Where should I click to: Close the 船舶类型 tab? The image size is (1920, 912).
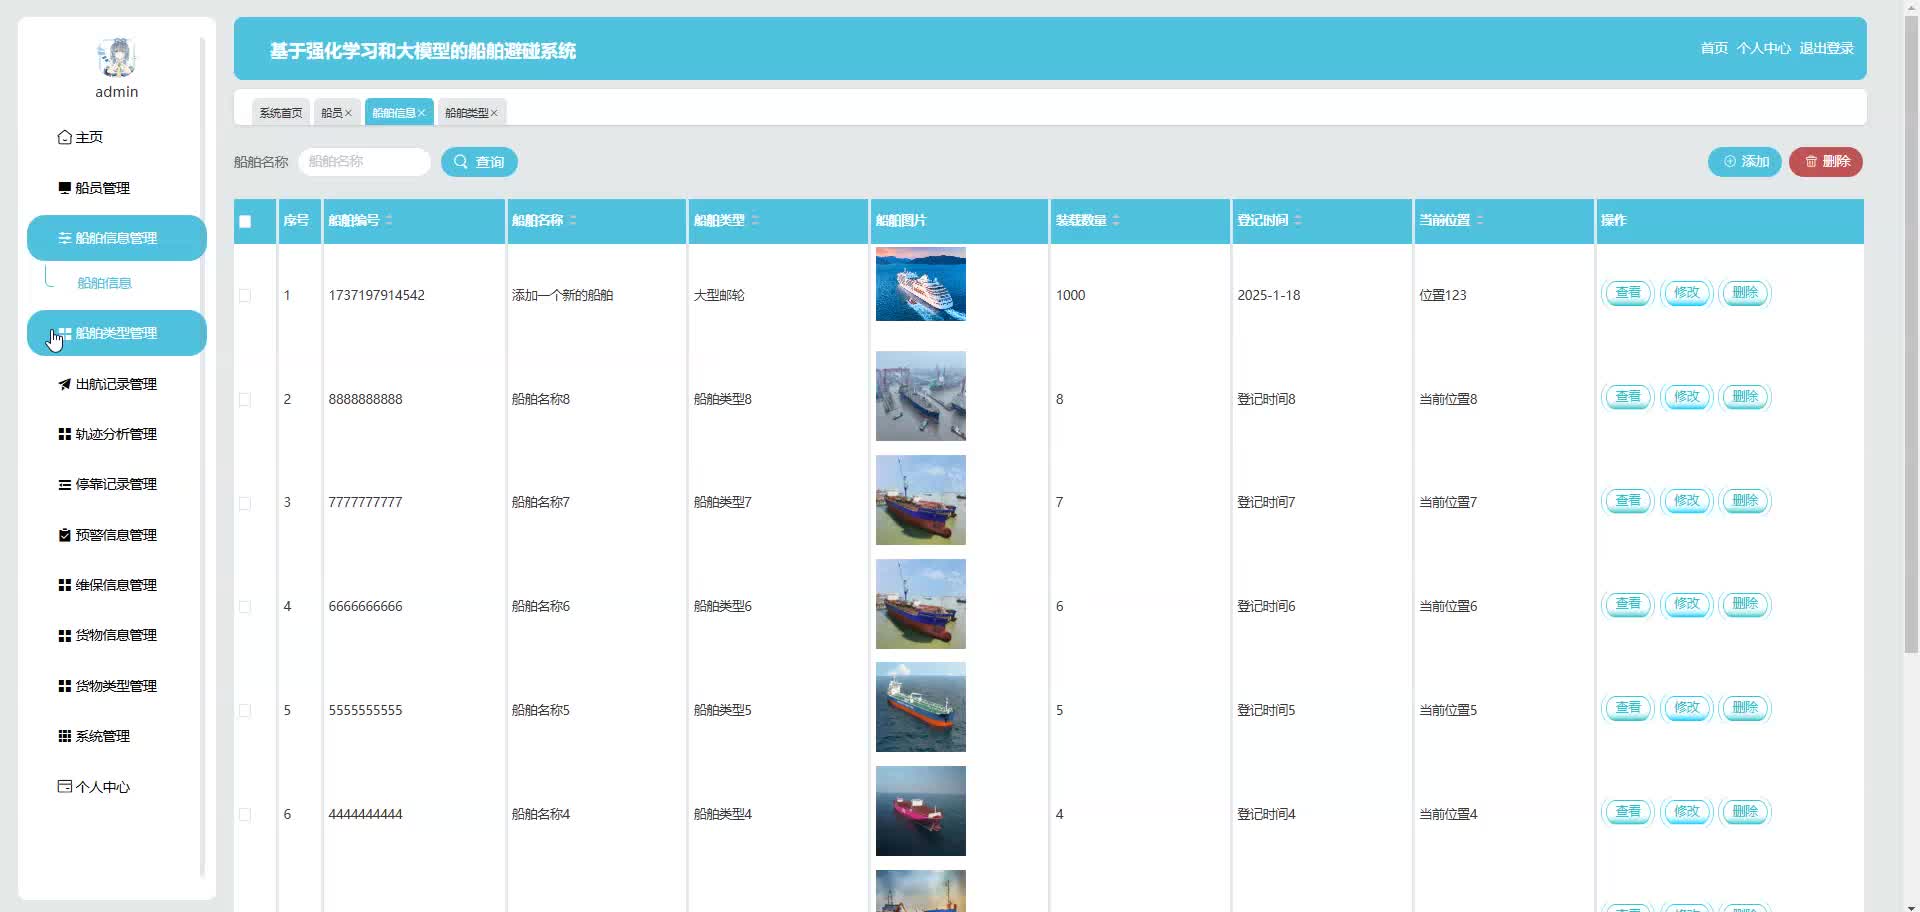click(494, 113)
